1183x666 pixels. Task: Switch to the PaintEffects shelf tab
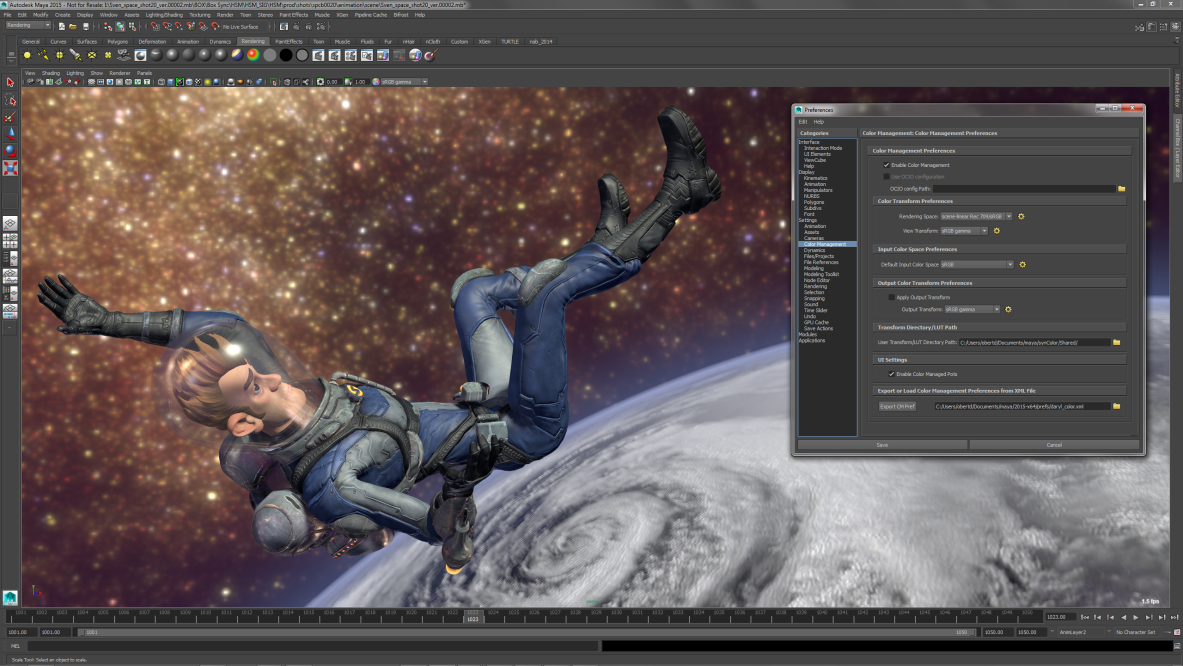click(x=288, y=41)
